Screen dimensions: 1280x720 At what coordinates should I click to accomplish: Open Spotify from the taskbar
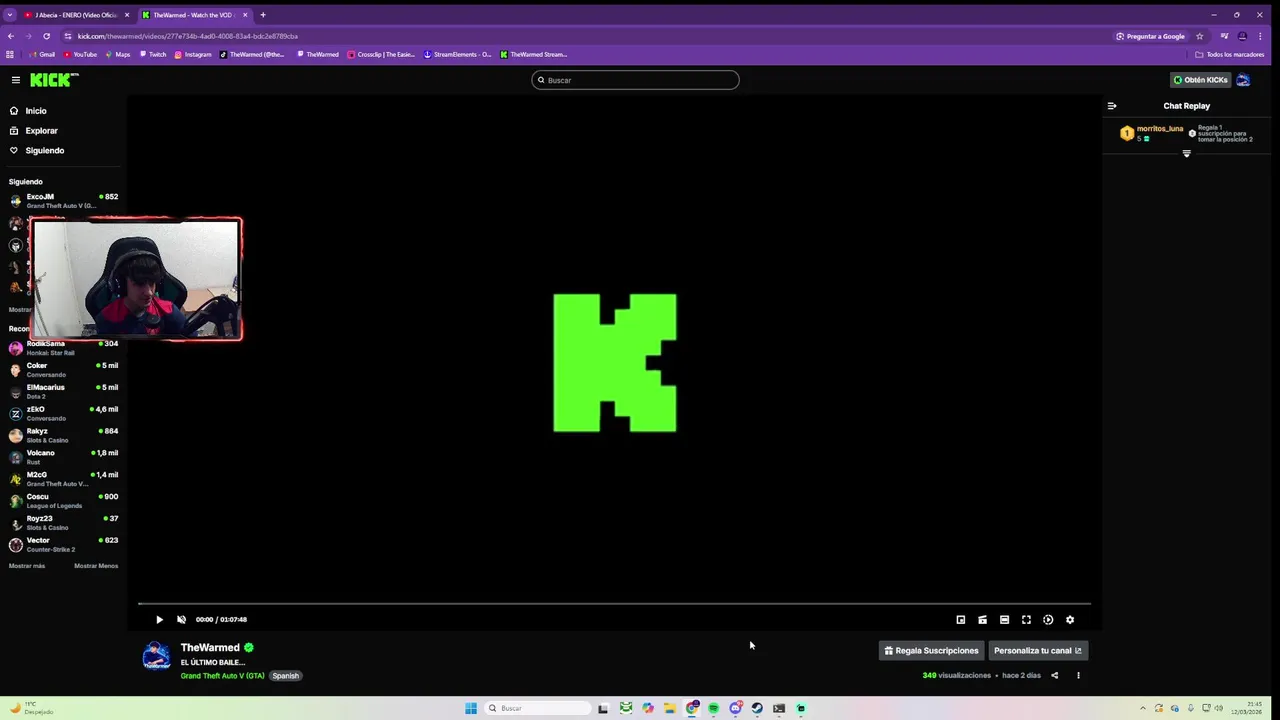pos(713,708)
